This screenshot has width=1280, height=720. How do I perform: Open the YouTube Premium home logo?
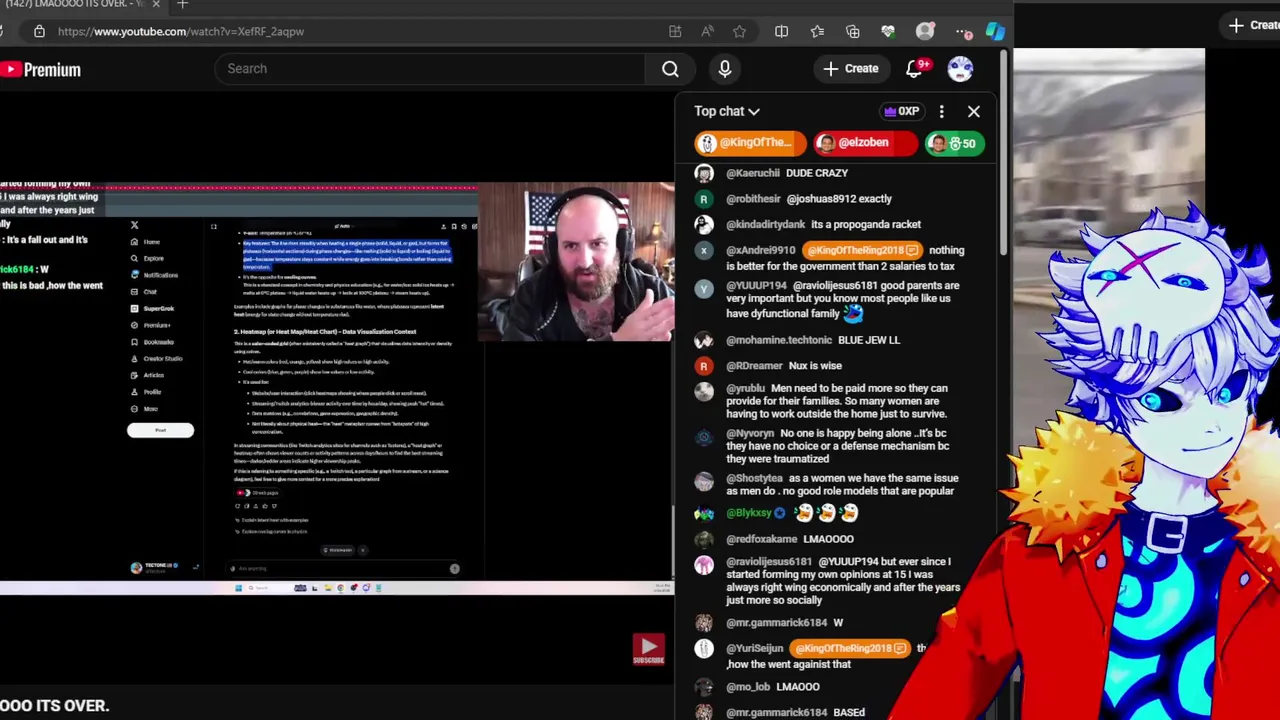click(x=41, y=69)
